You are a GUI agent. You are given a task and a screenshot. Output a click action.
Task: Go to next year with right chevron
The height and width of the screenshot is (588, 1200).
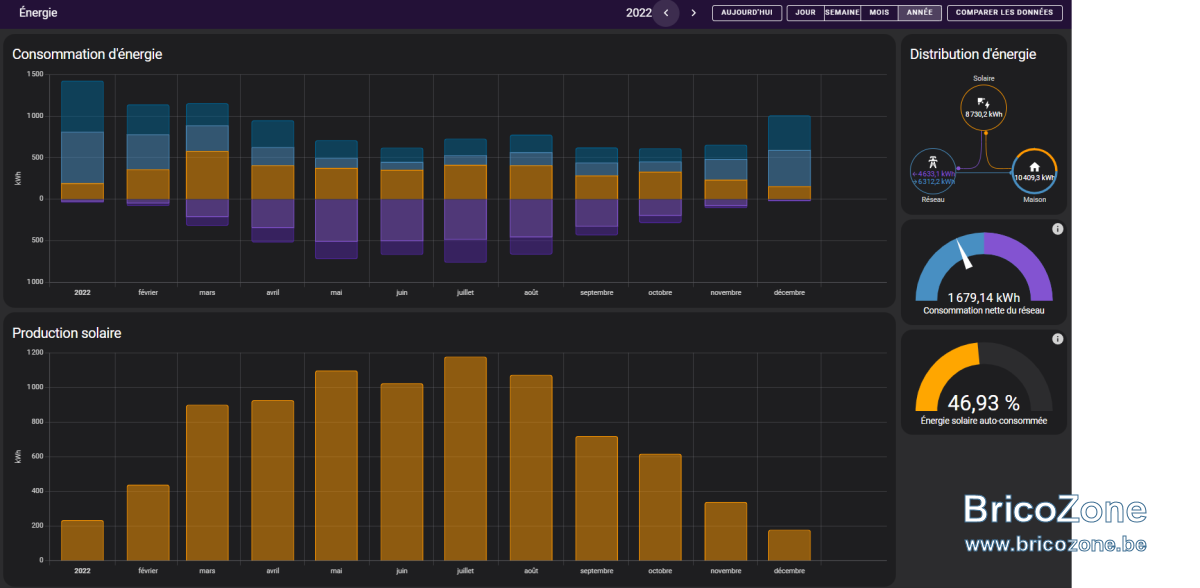[693, 13]
